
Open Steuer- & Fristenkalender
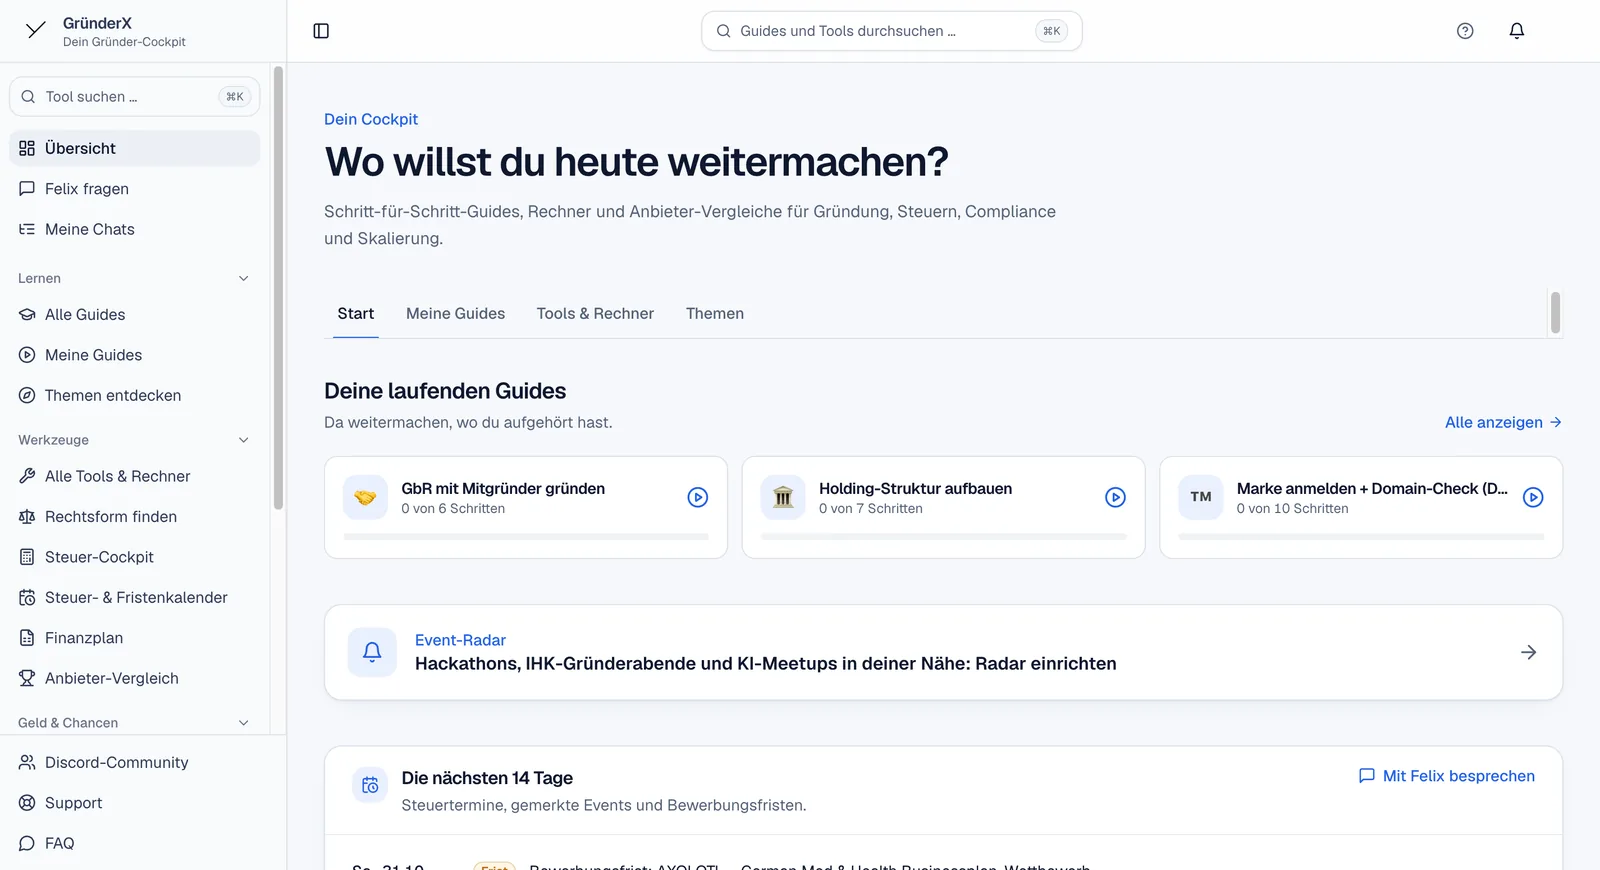[135, 597]
